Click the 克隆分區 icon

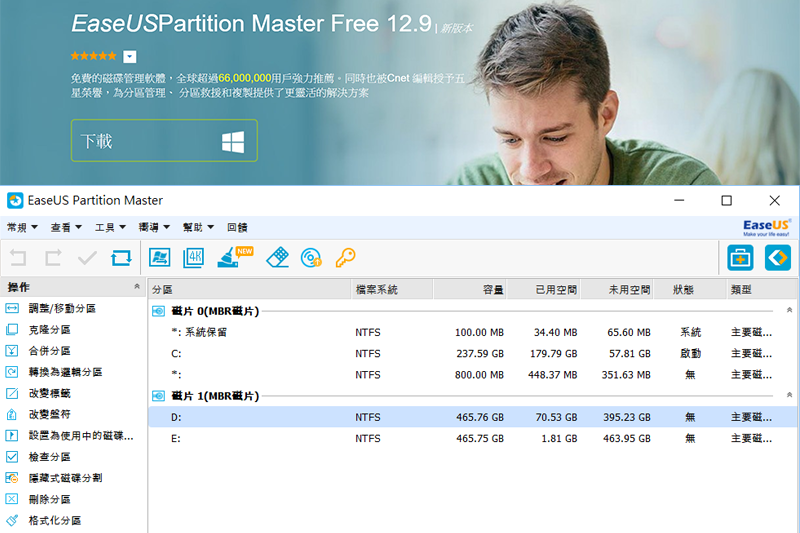tap(12, 329)
